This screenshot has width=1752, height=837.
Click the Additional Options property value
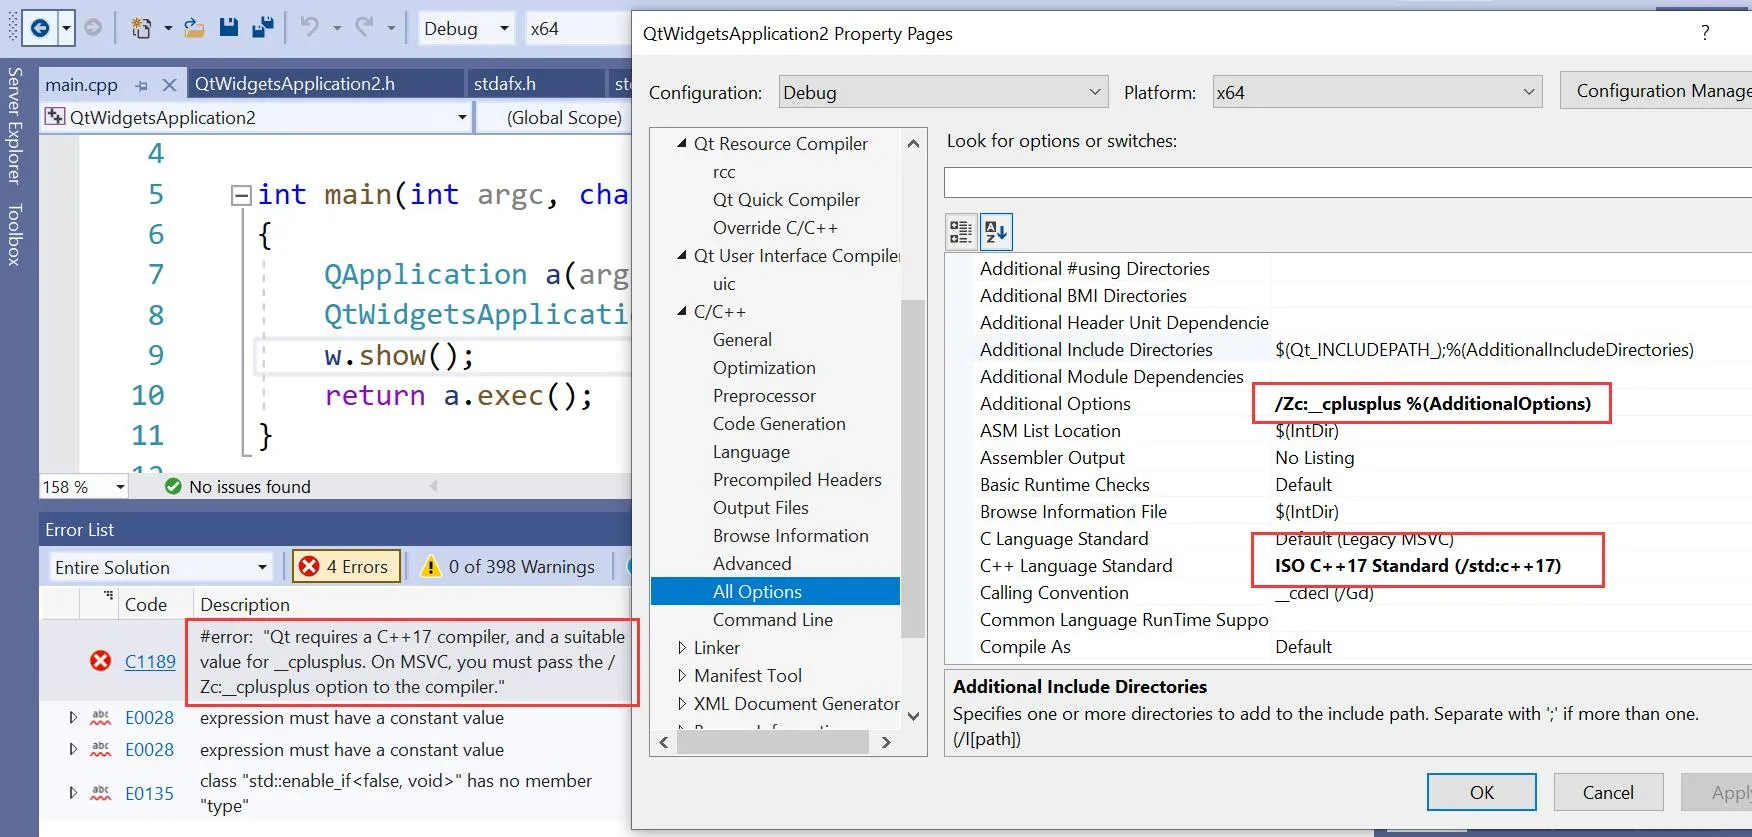pos(1432,404)
